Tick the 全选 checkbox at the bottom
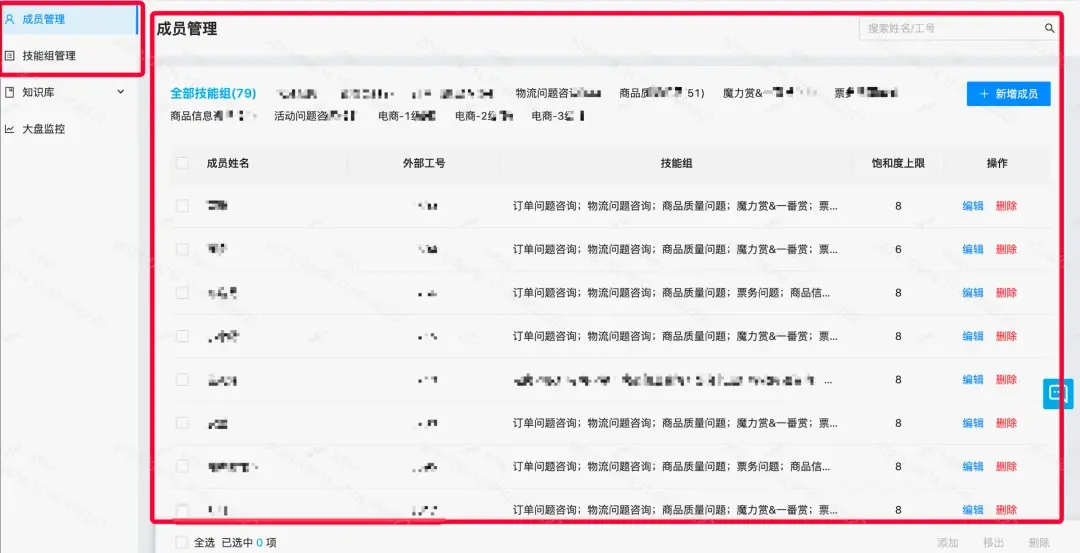The height and width of the screenshot is (553, 1080). click(x=181, y=543)
